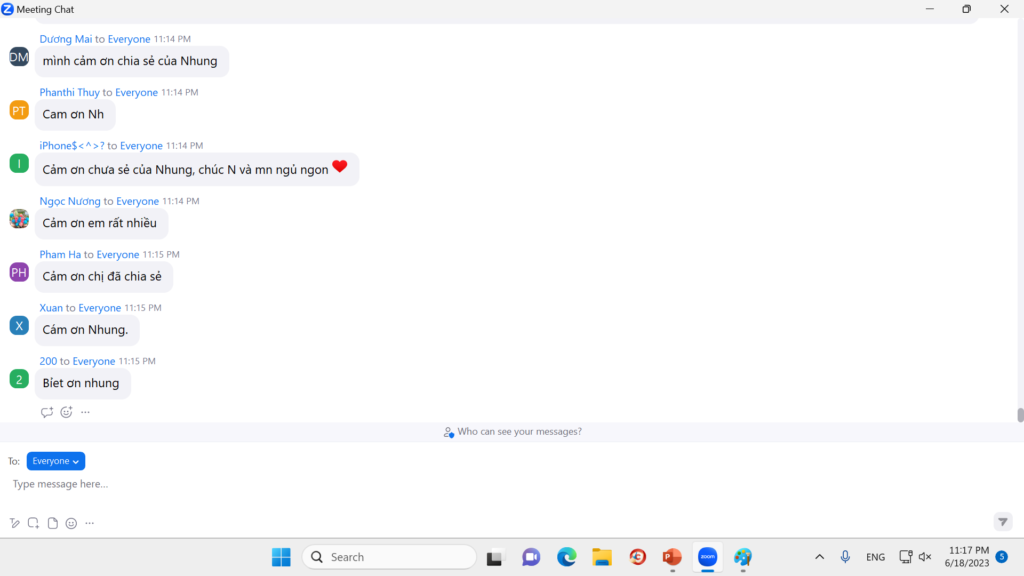Viewport: 1024px width, 576px height.
Task: Click the send message button
Action: coord(1002,522)
